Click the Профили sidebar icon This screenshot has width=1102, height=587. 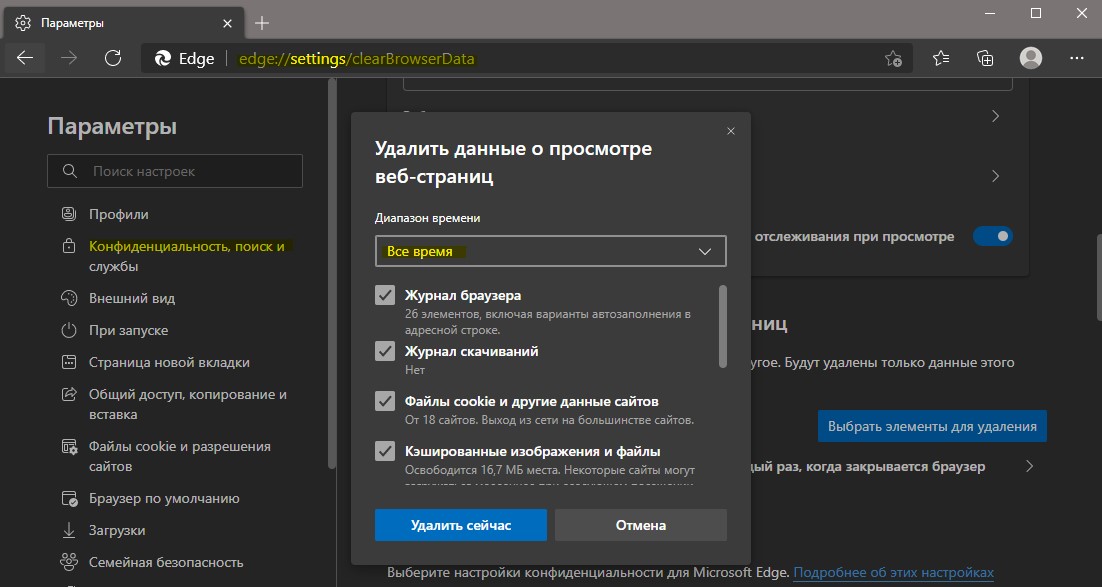click(69, 214)
